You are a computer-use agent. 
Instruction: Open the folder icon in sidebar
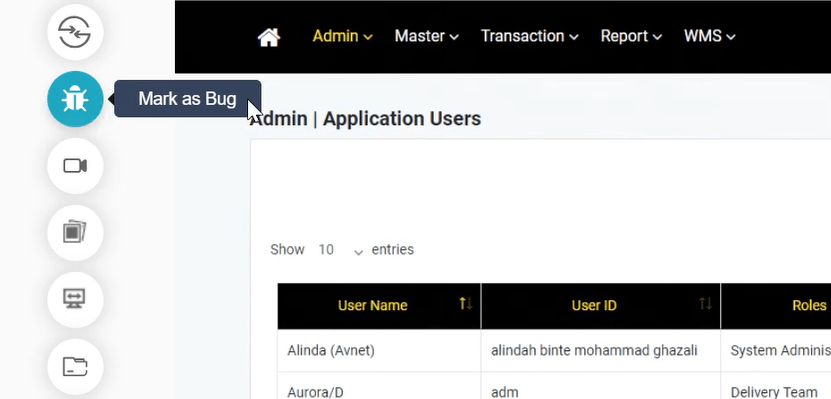(x=75, y=366)
